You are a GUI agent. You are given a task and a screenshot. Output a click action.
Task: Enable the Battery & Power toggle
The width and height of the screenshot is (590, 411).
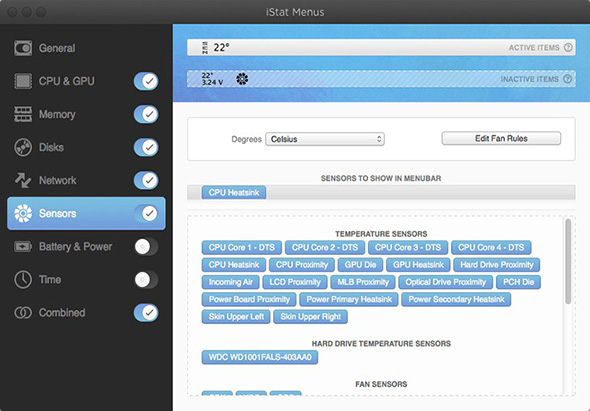pyautogui.click(x=146, y=247)
